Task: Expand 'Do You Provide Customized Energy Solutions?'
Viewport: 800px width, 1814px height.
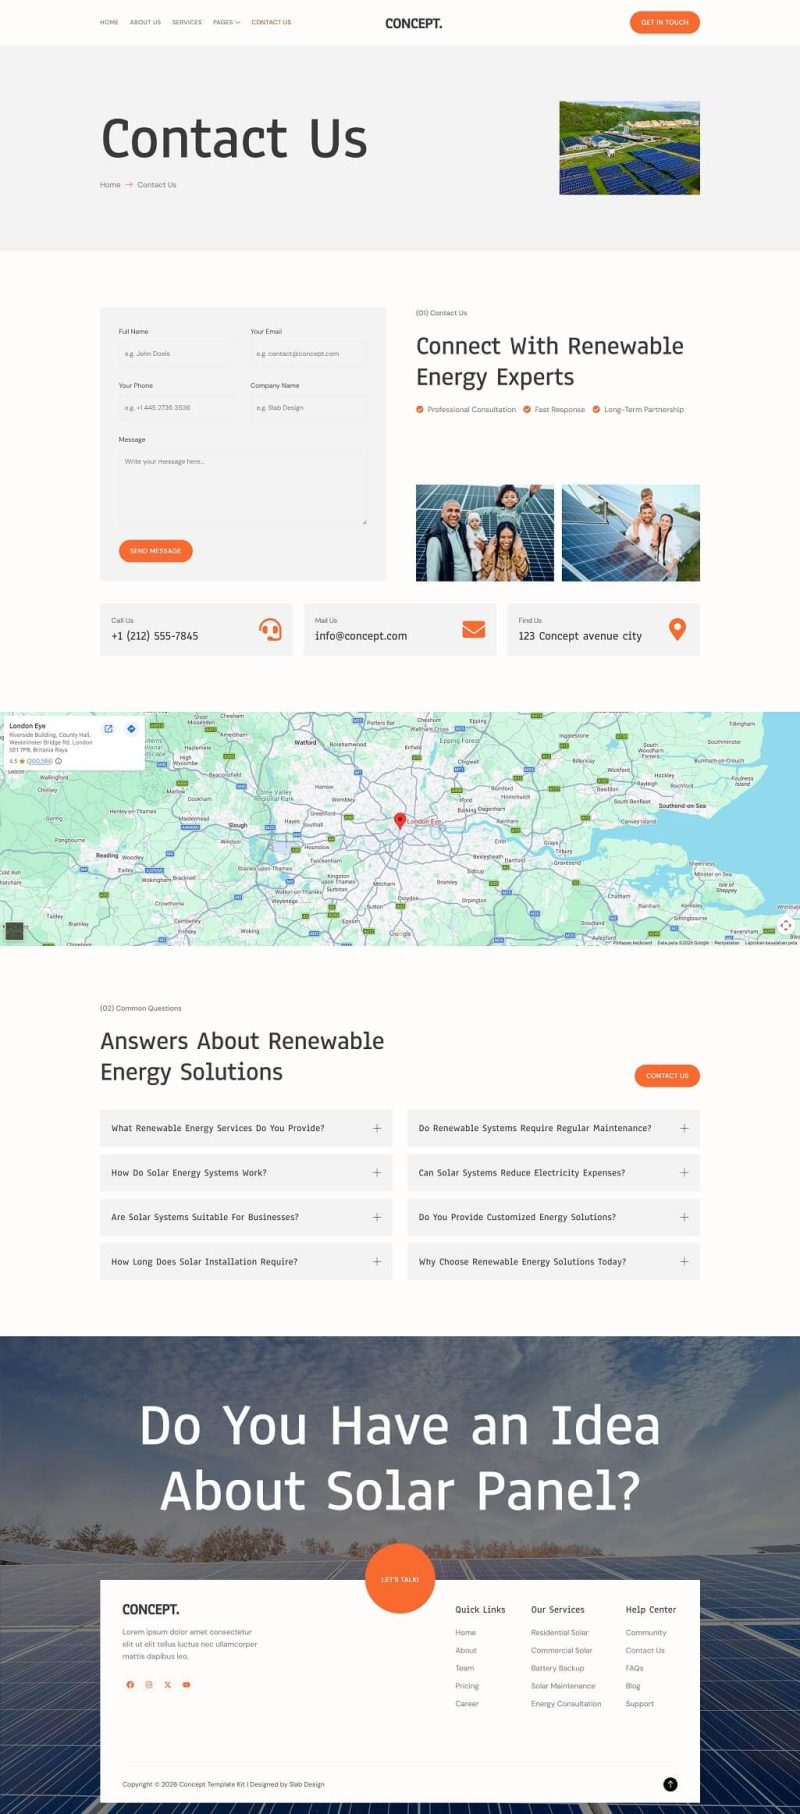Action: pyautogui.click(x=553, y=1217)
